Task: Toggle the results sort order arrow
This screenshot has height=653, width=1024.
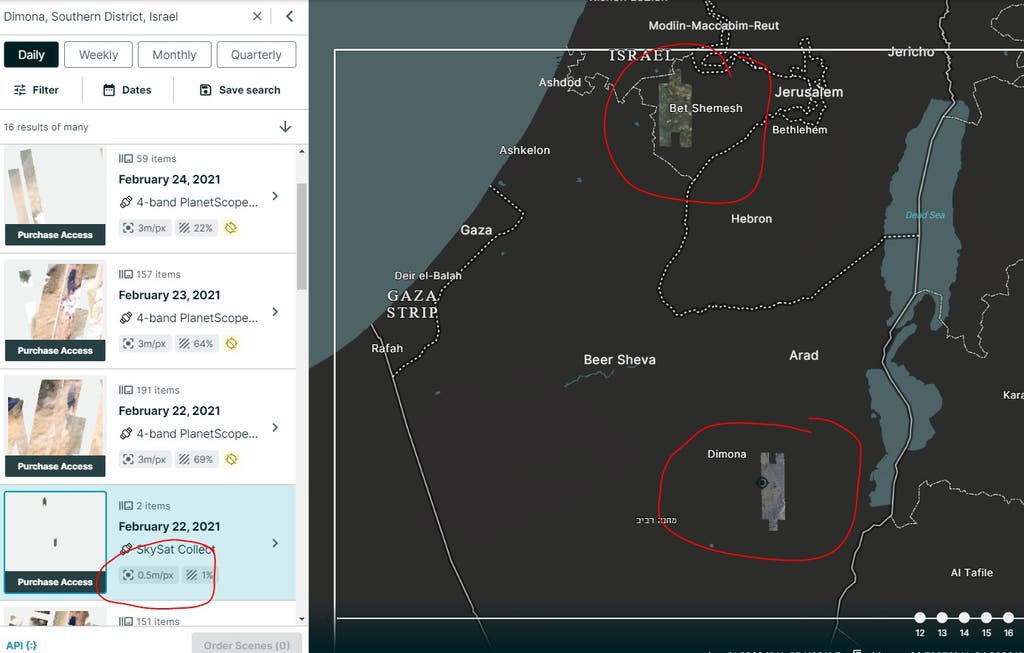Action: pyautogui.click(x=285, y=127)
